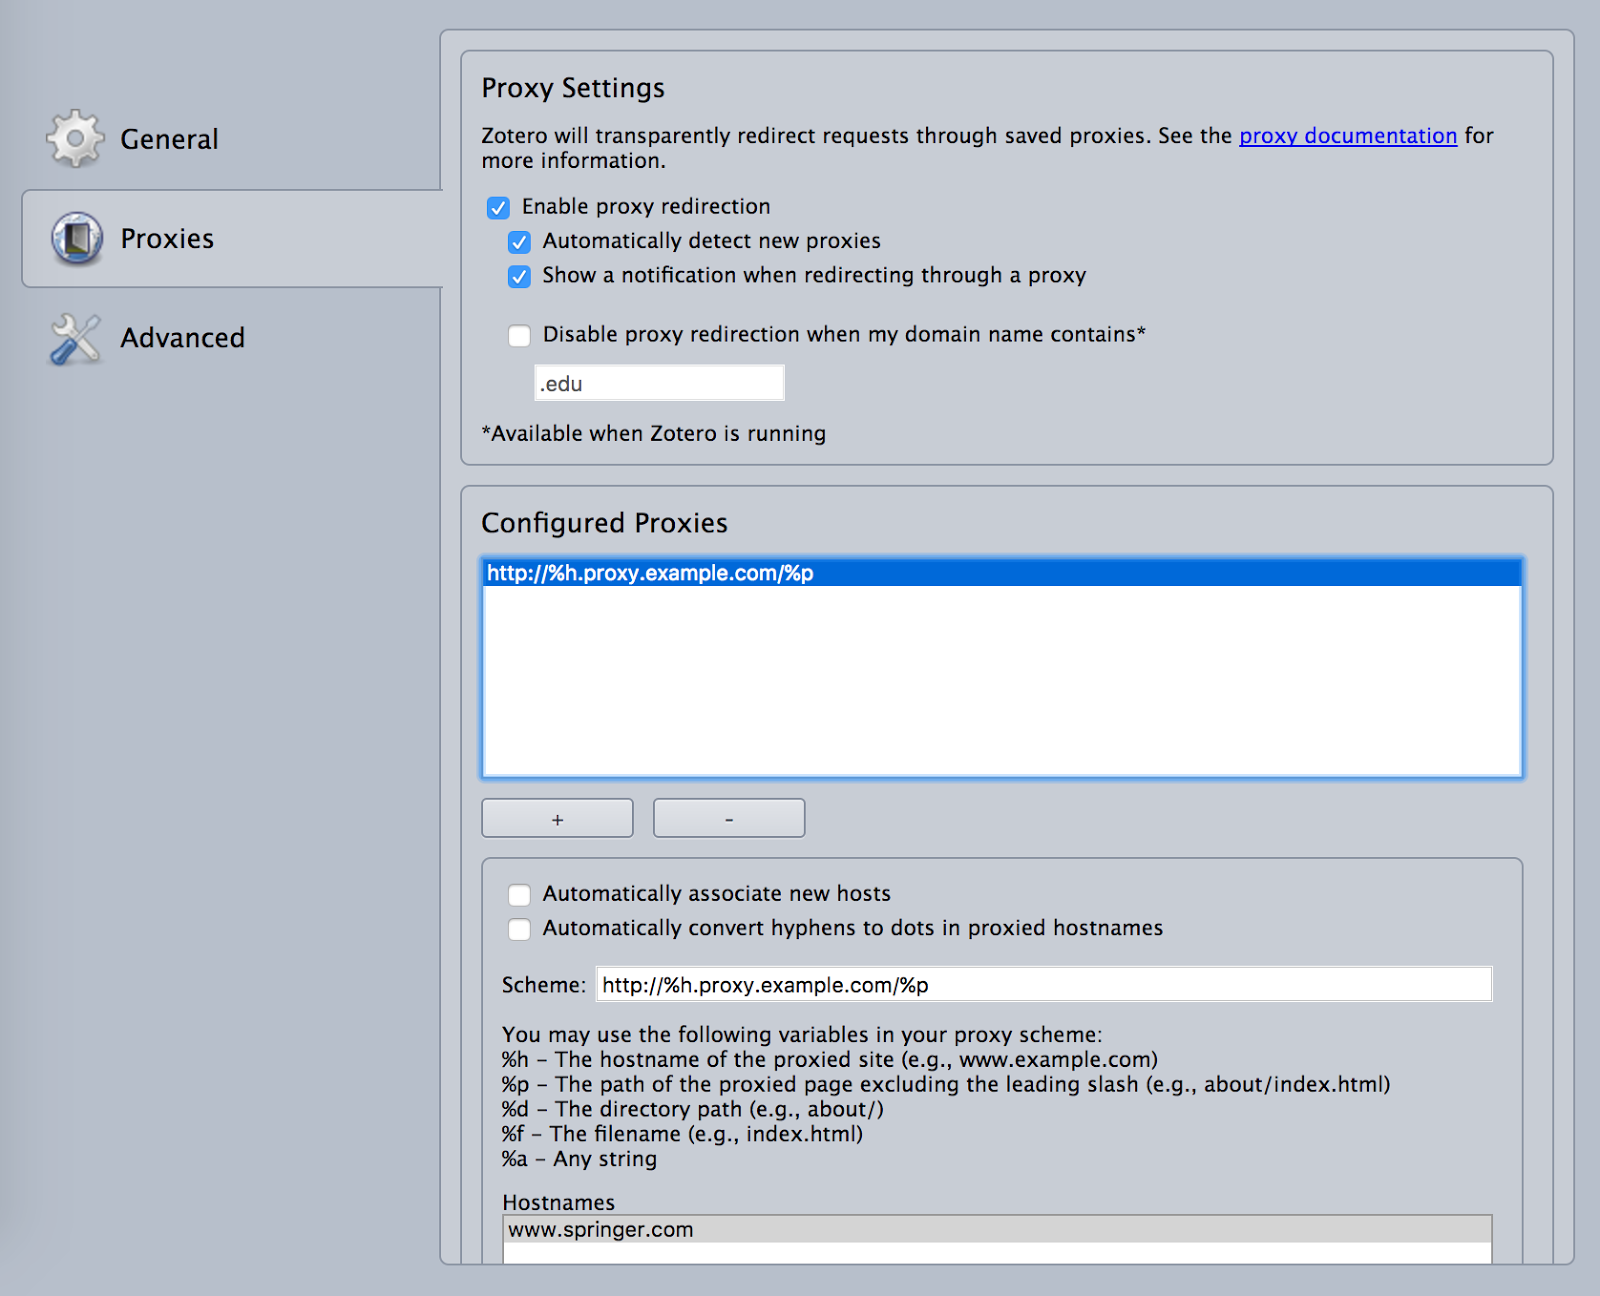Select the Proxies tab label
The image size is (1600, 1296).
point(167,239)
